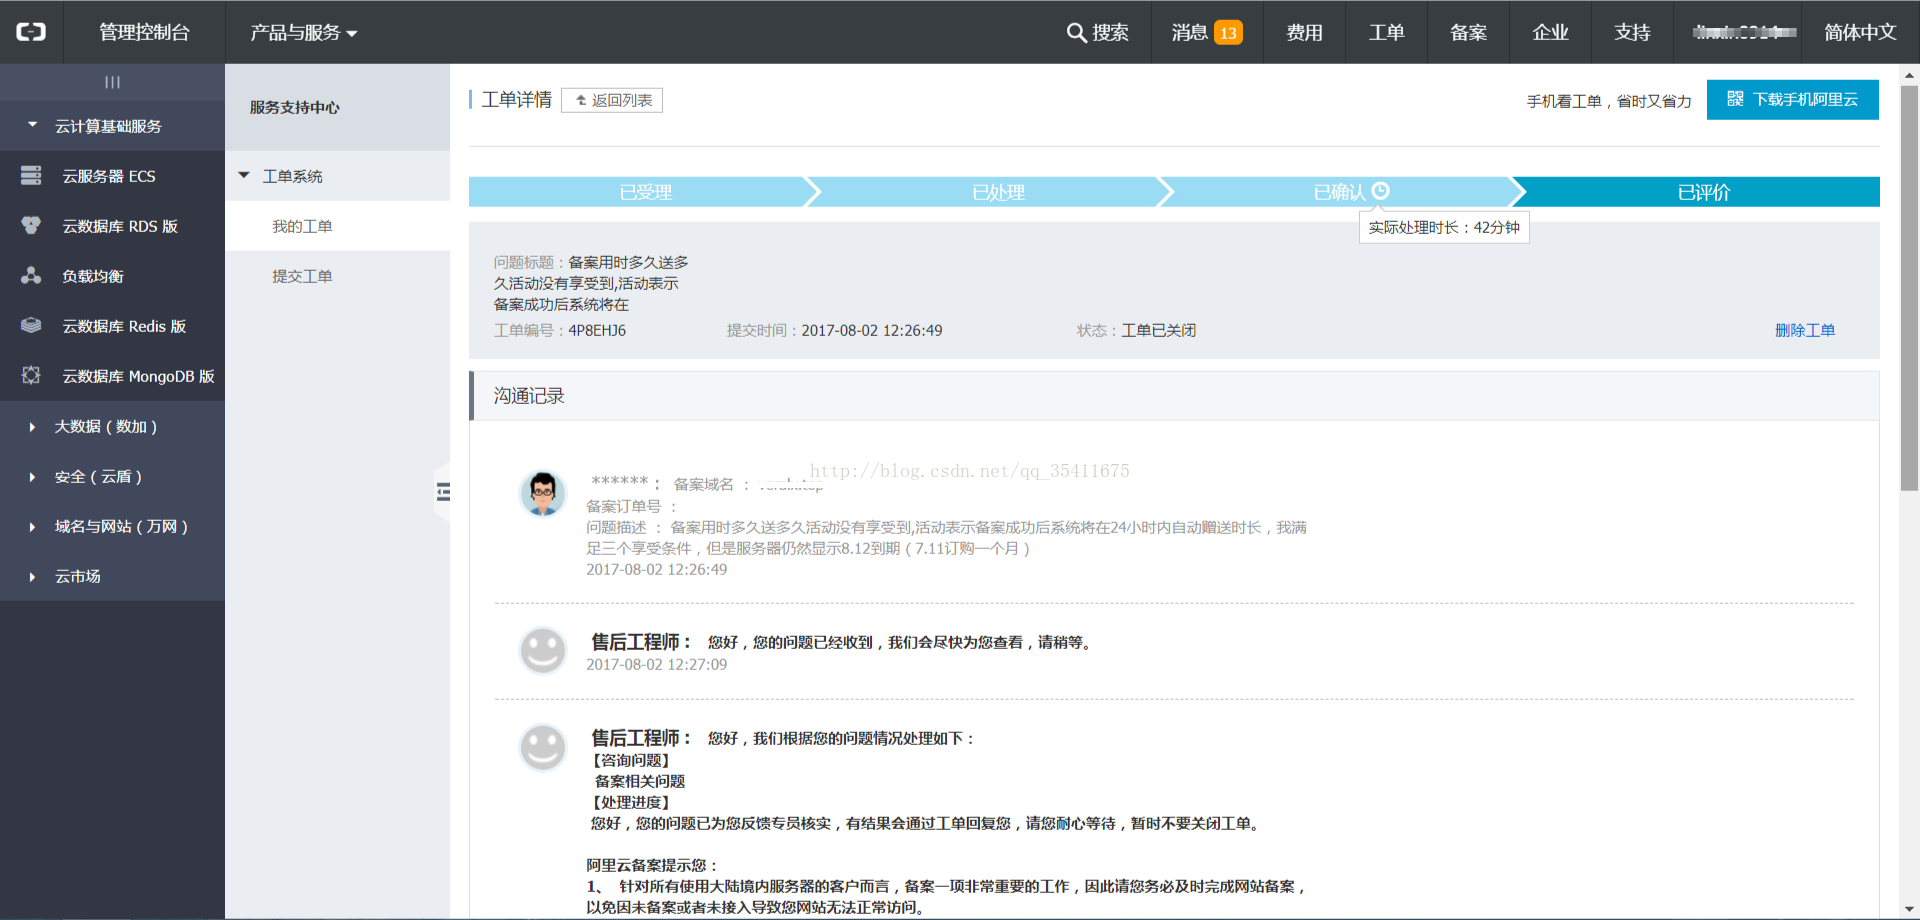Click the page scrollbar thumb
The width and height of the screenshot is (1920, 920).
1909,288
